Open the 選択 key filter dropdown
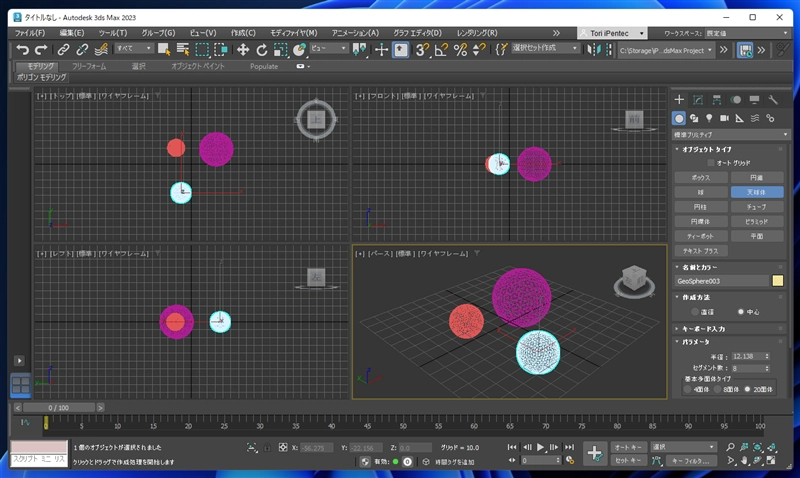 click(683, 447)
